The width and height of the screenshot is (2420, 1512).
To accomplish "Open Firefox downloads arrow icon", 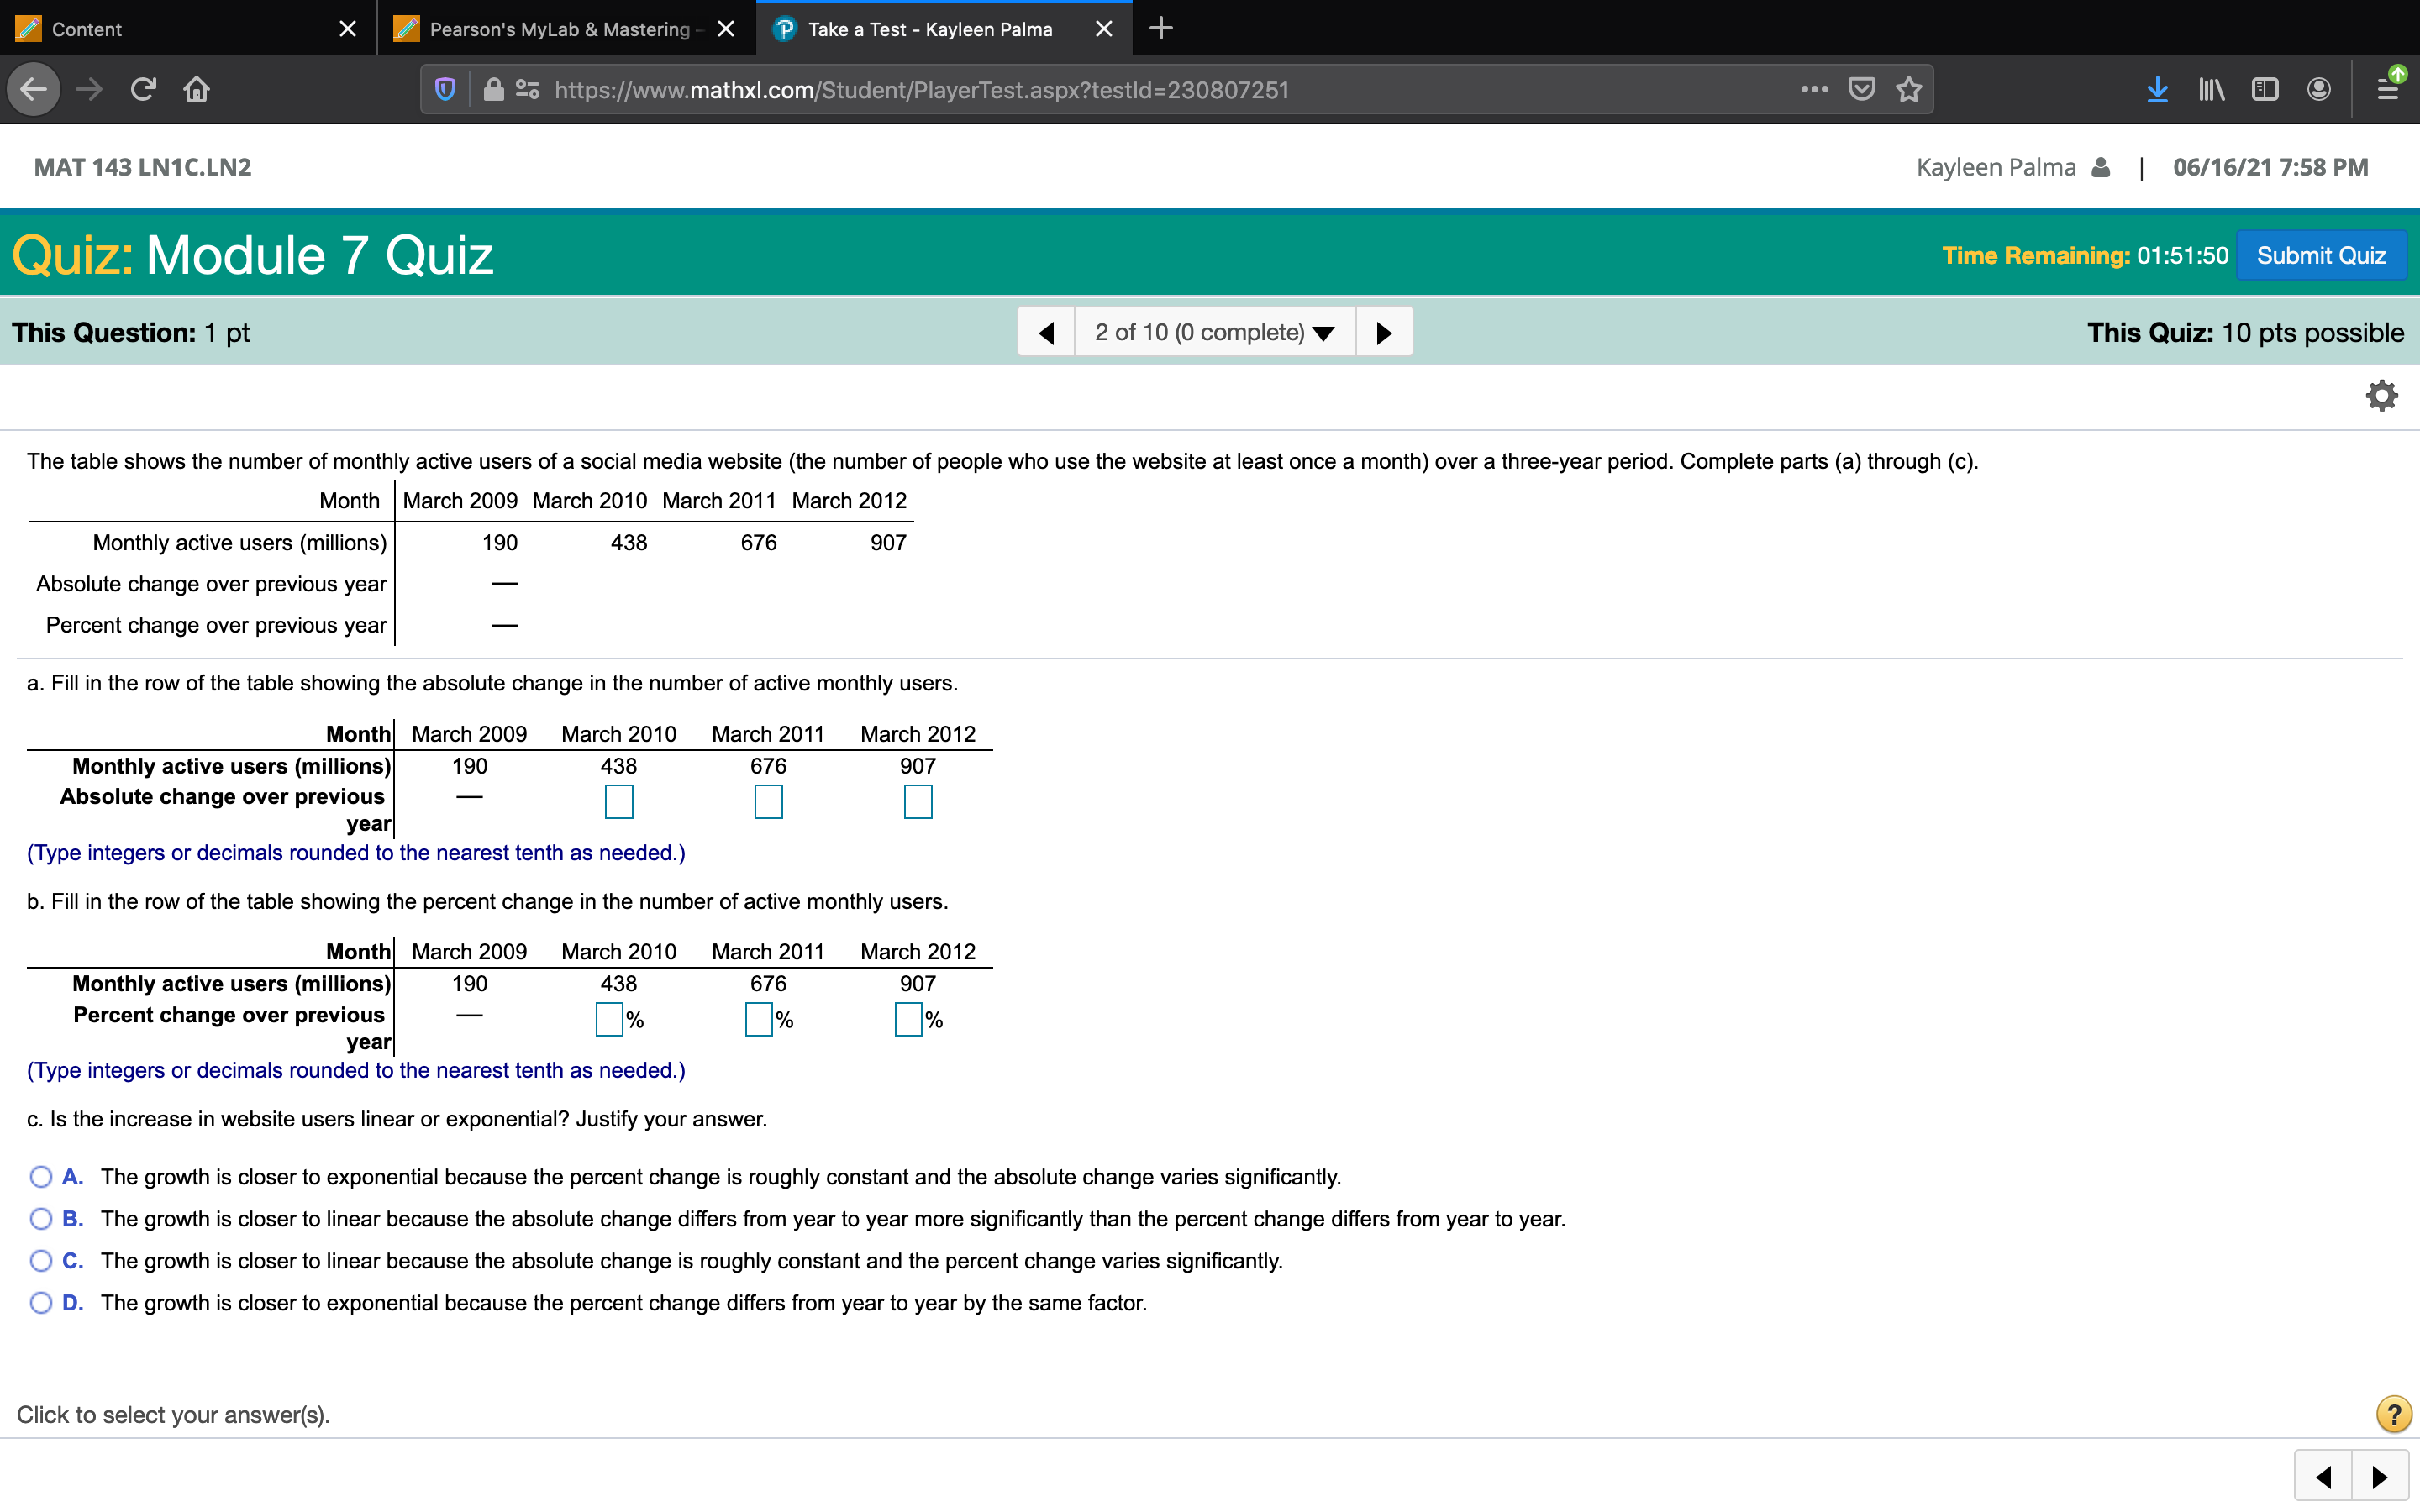I will [2157, 90].
